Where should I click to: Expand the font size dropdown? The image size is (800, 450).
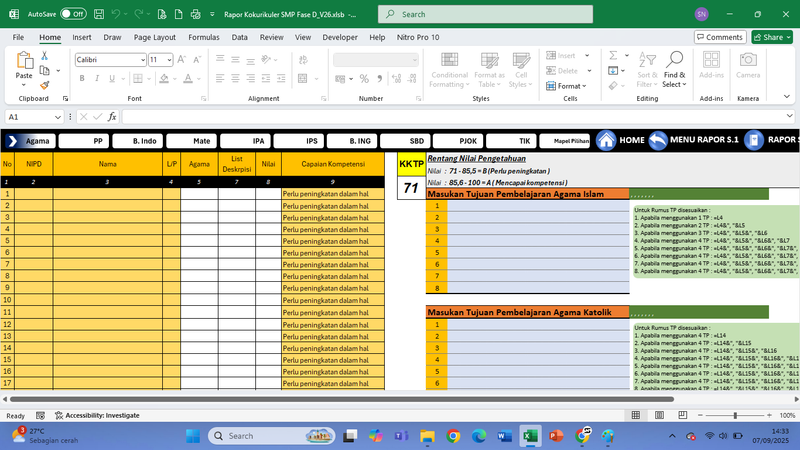tap(168, 60)
